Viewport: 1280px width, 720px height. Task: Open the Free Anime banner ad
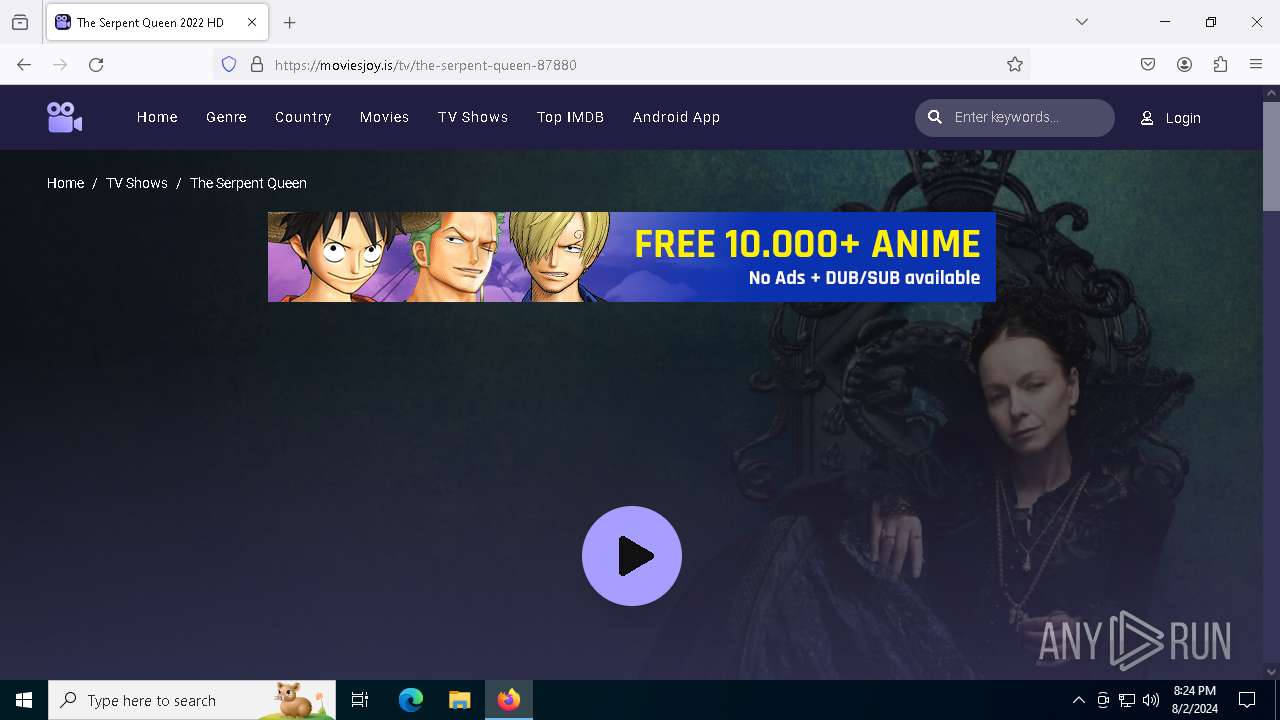pos(632,257)
